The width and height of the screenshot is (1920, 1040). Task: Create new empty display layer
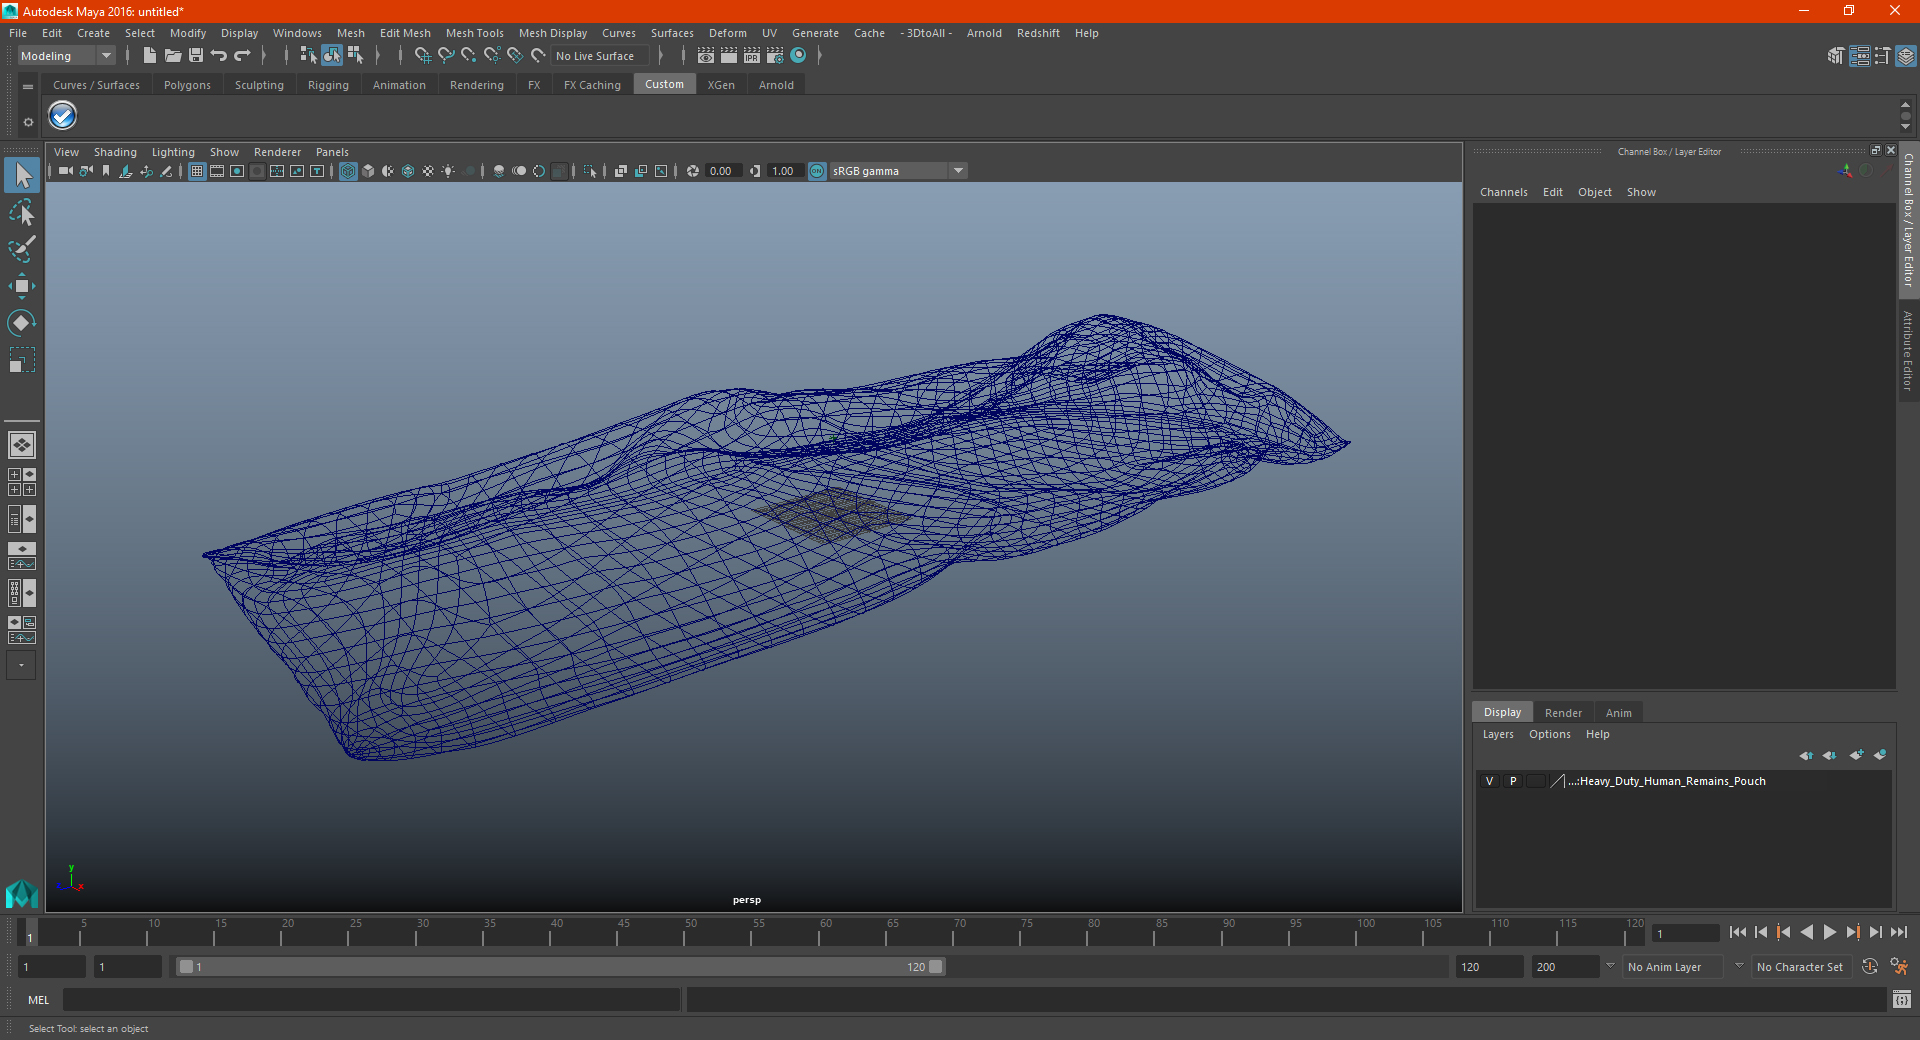[x=1856, y=755]
